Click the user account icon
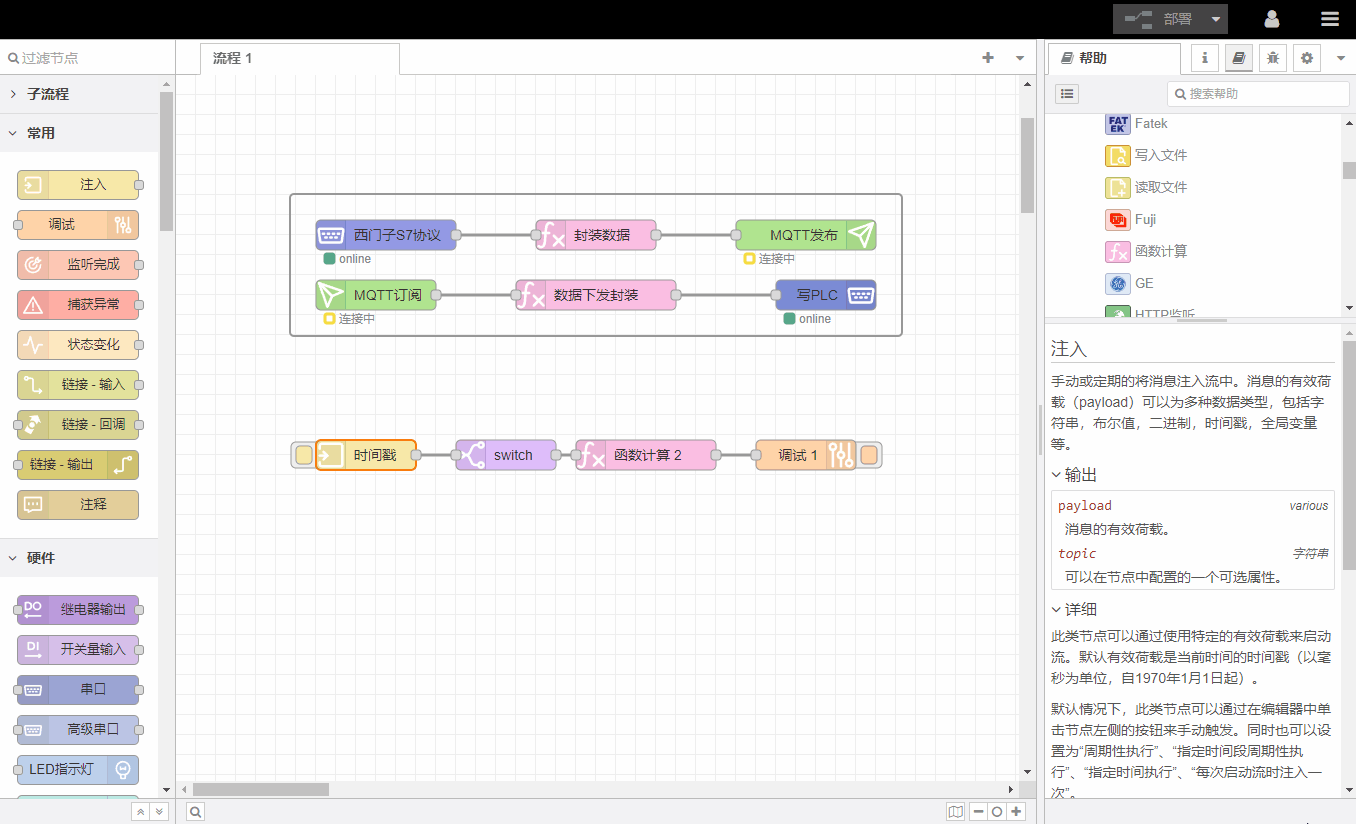This screenshot has height=824, width=1356. point(1272,19)
